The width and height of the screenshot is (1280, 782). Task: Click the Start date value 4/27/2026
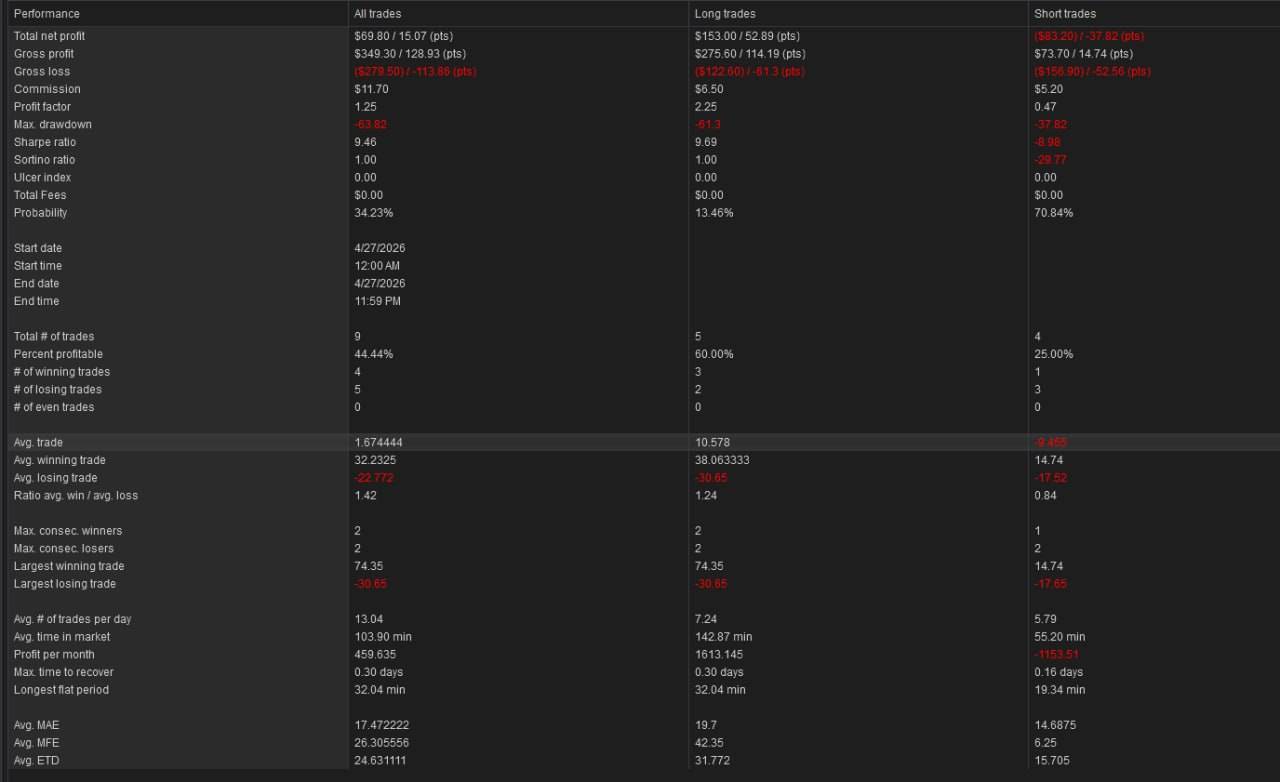tap(379, 248)
